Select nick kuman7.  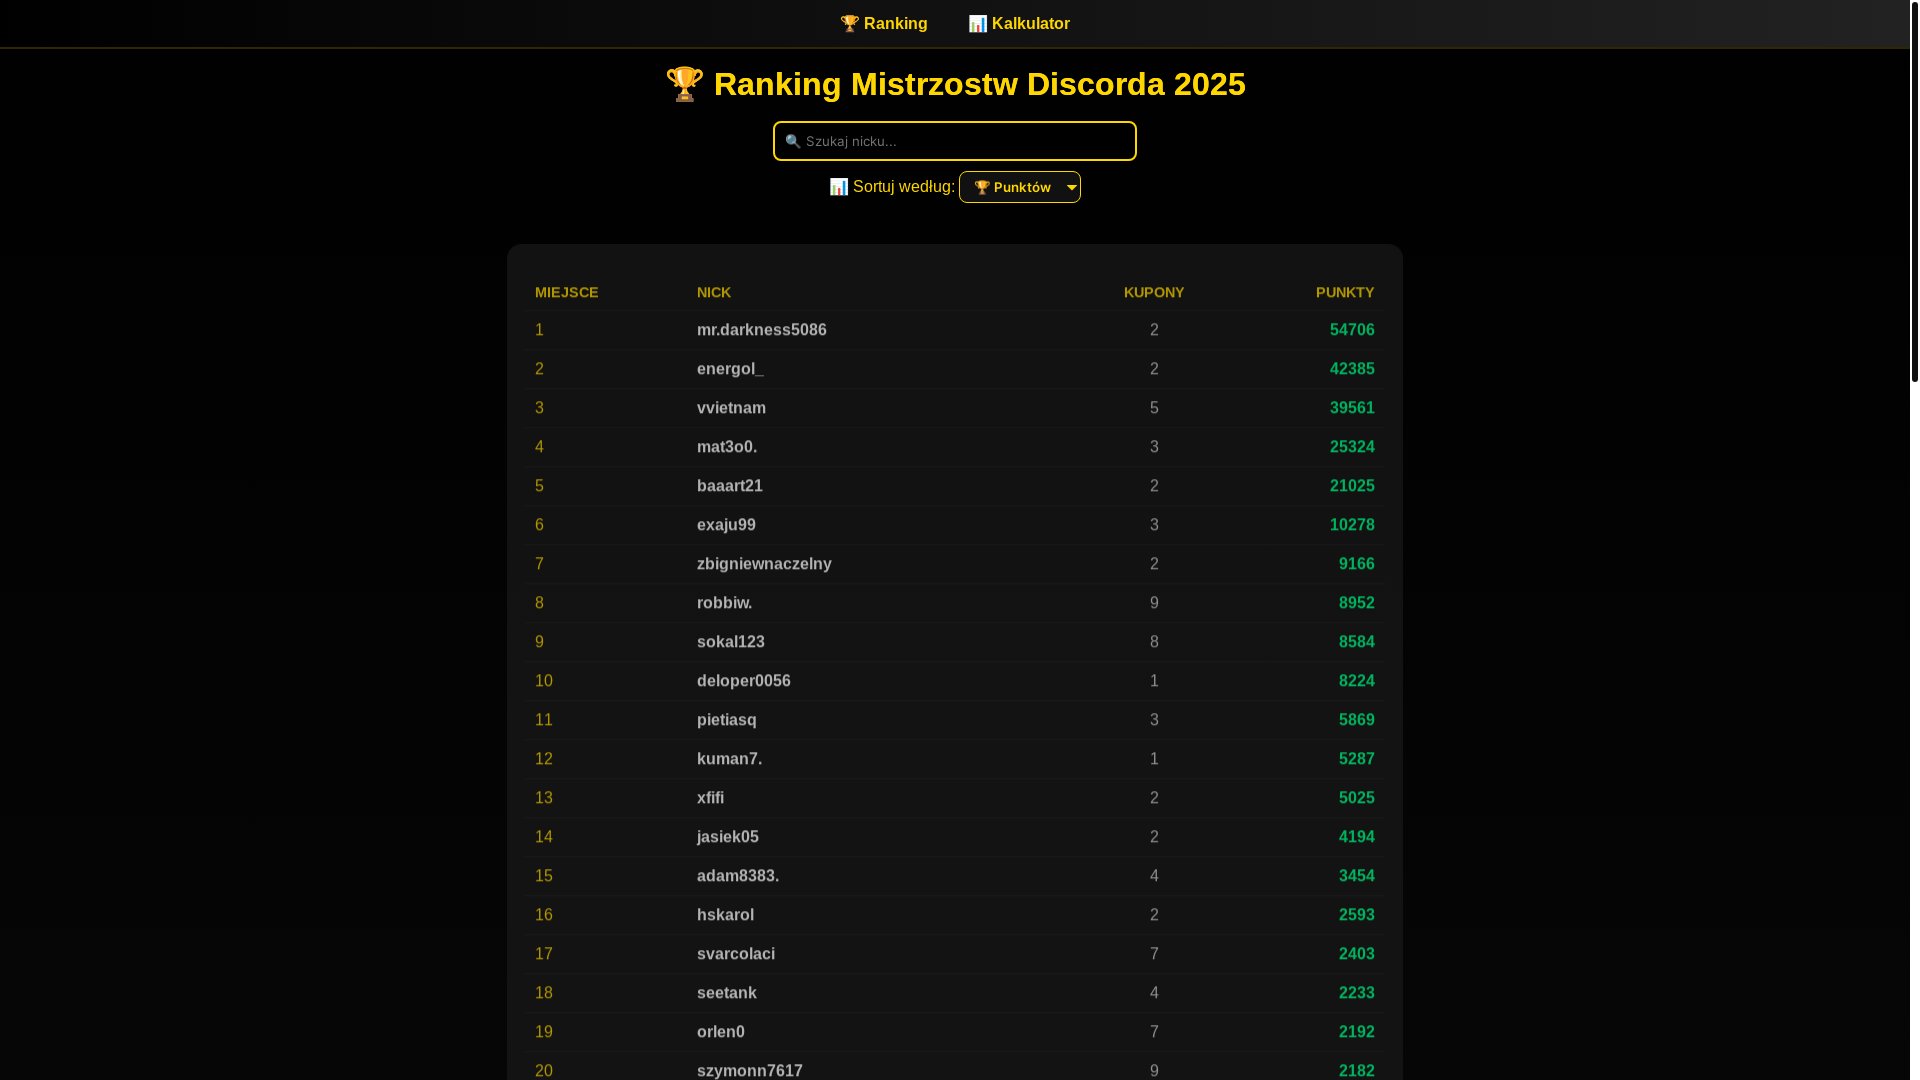tap(729, 759)
